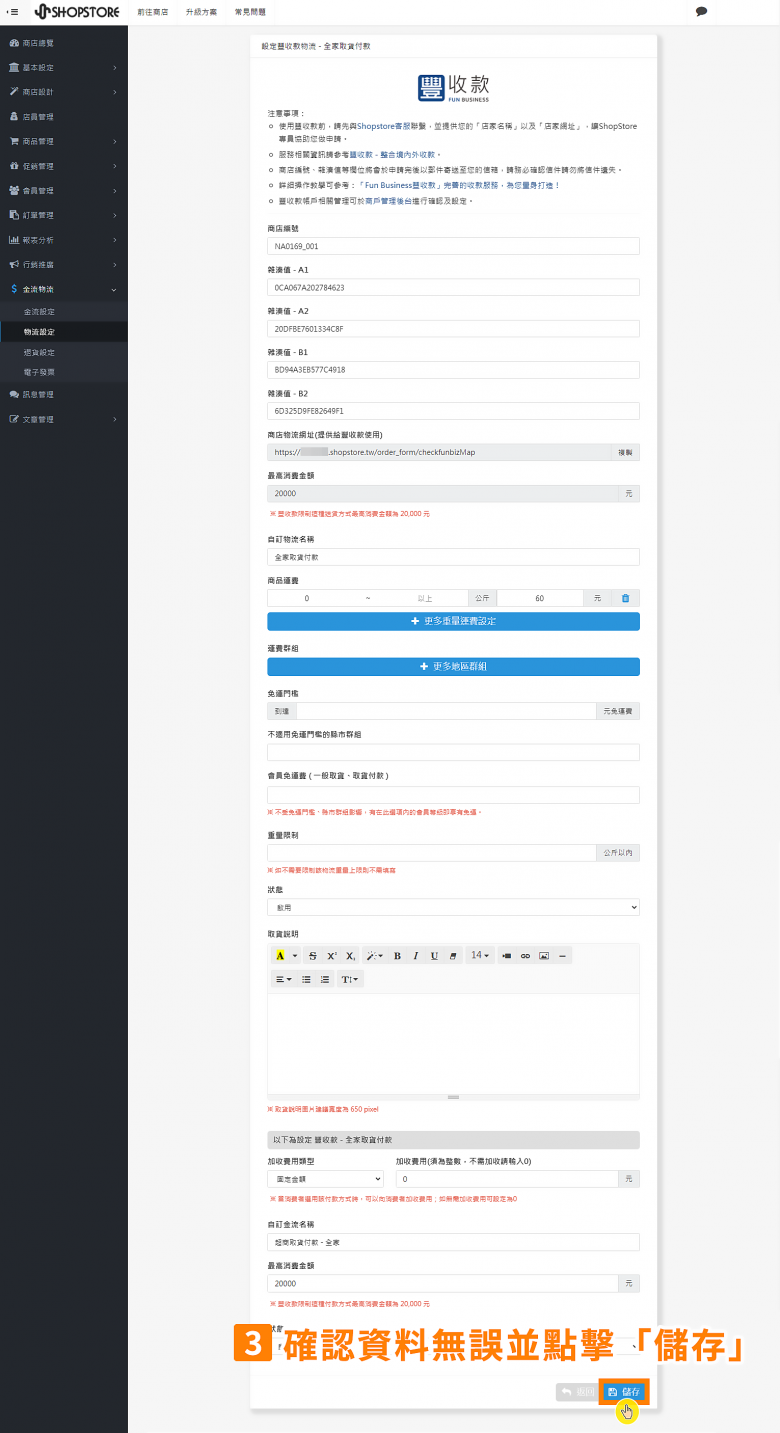Open the chat bubble icon in the header
Image resolution: width=780 pixels, height=1433 pixels.
click(701, 12)
